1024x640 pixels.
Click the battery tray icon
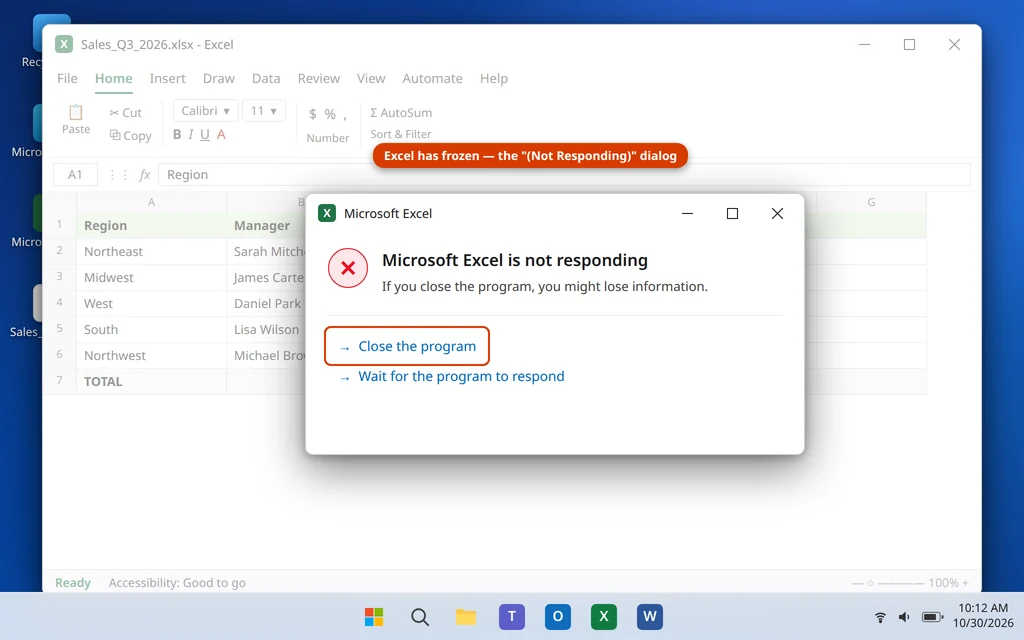[932, 617]
